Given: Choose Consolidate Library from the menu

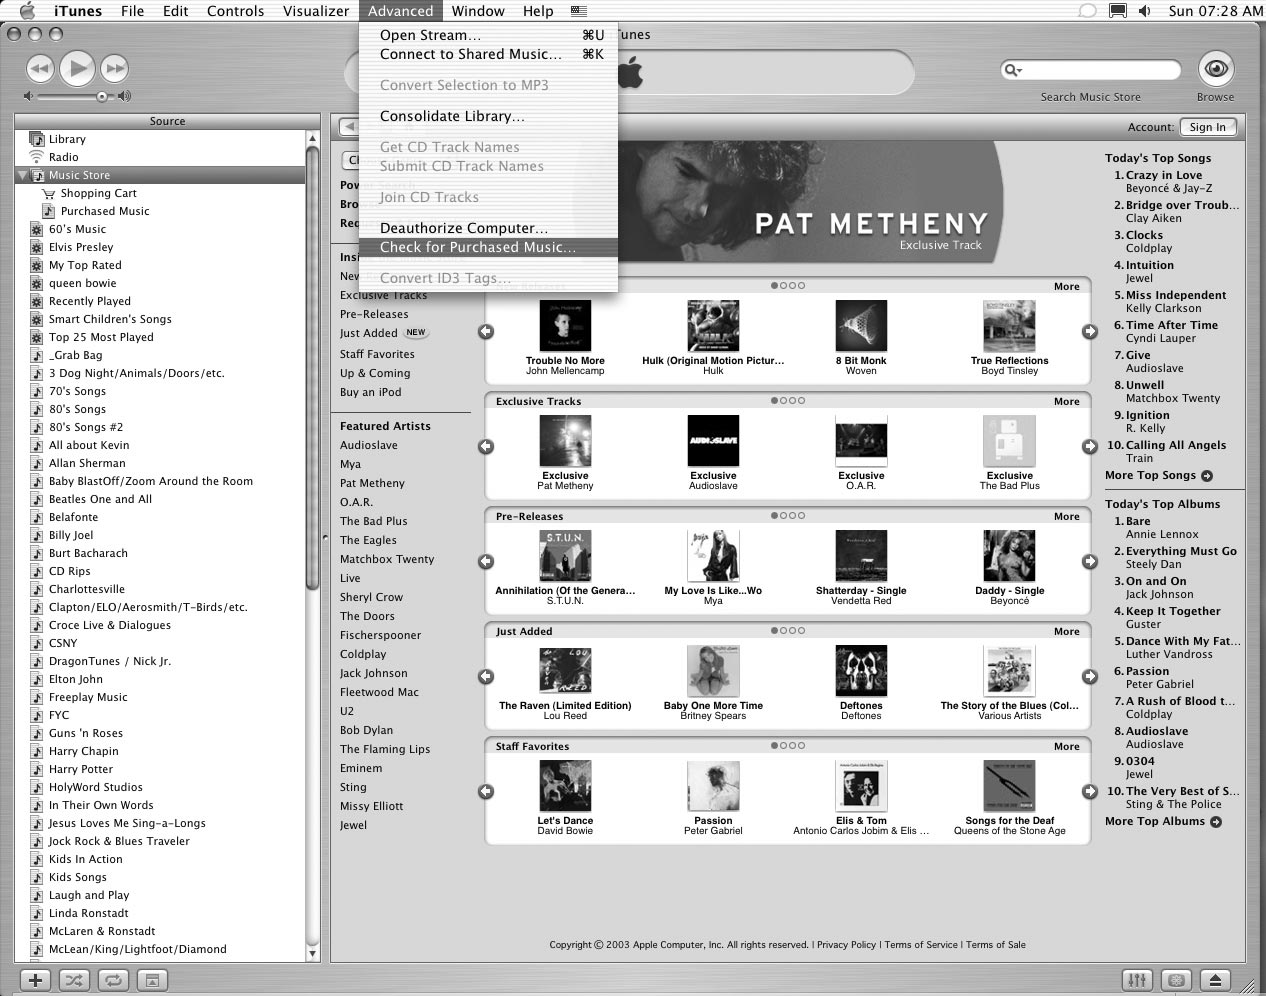Looking at the screenshot, I should [x=489, y=116].
